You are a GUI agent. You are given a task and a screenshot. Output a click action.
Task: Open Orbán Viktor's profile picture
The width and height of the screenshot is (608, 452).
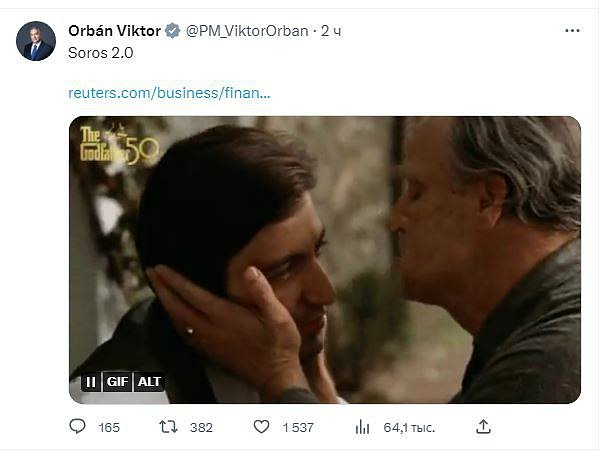click(x=36, y=40)
